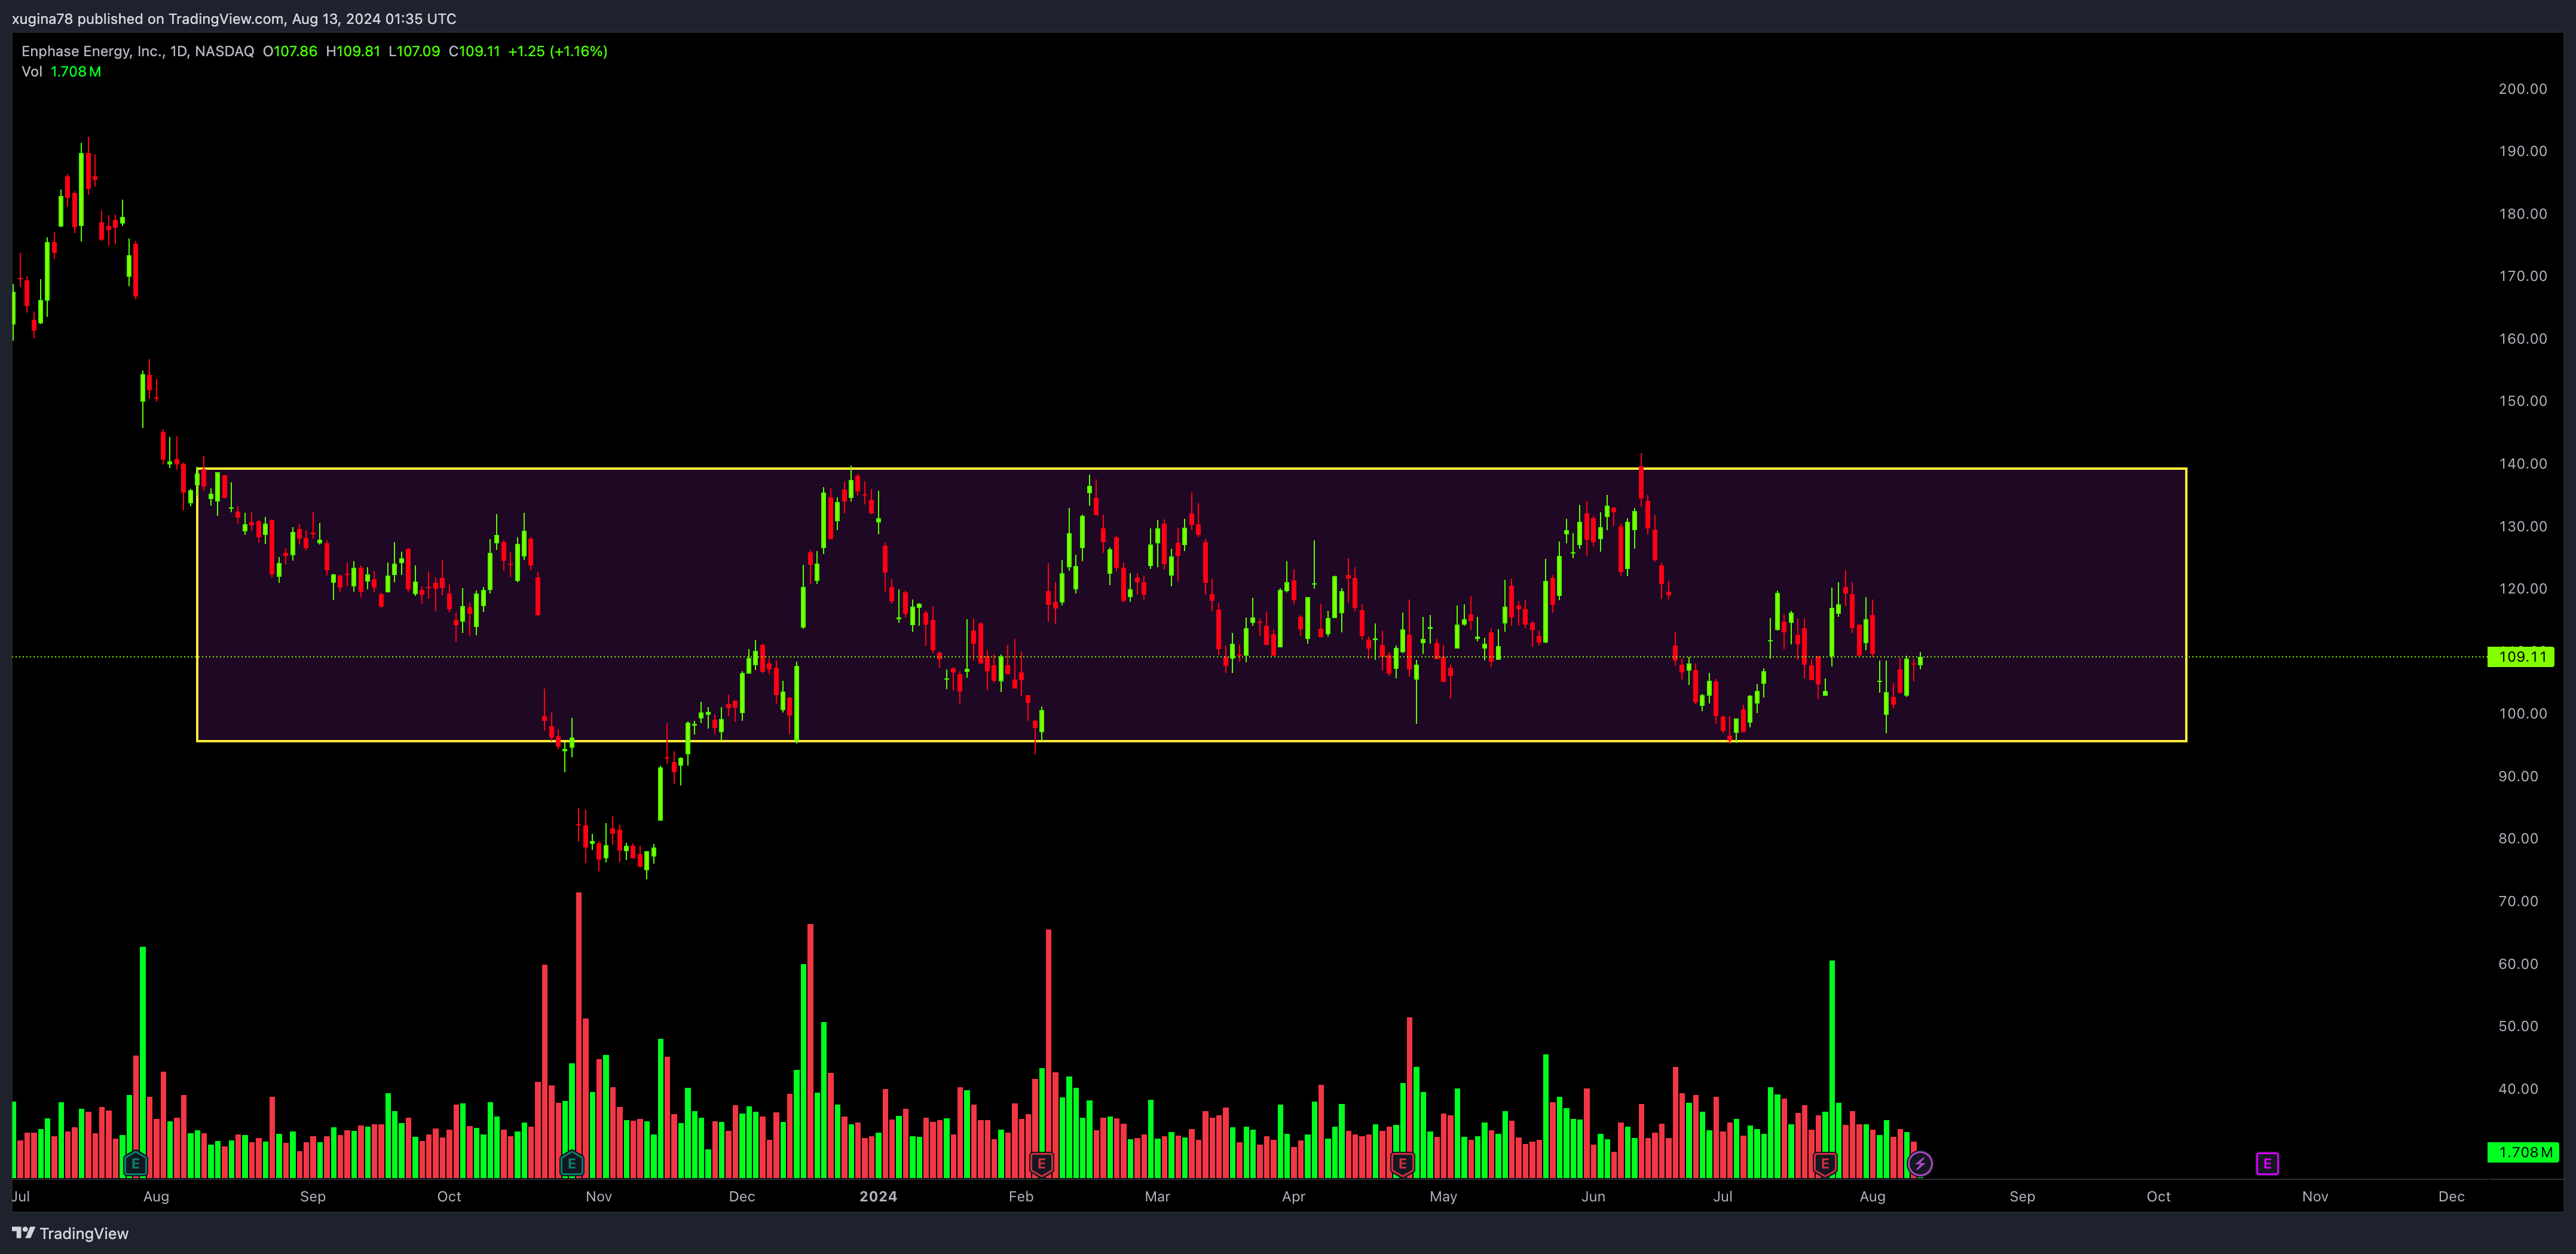
Task: Click the 140.00 price axis label
Action: pyautogui.click(x=2522, y=464)
